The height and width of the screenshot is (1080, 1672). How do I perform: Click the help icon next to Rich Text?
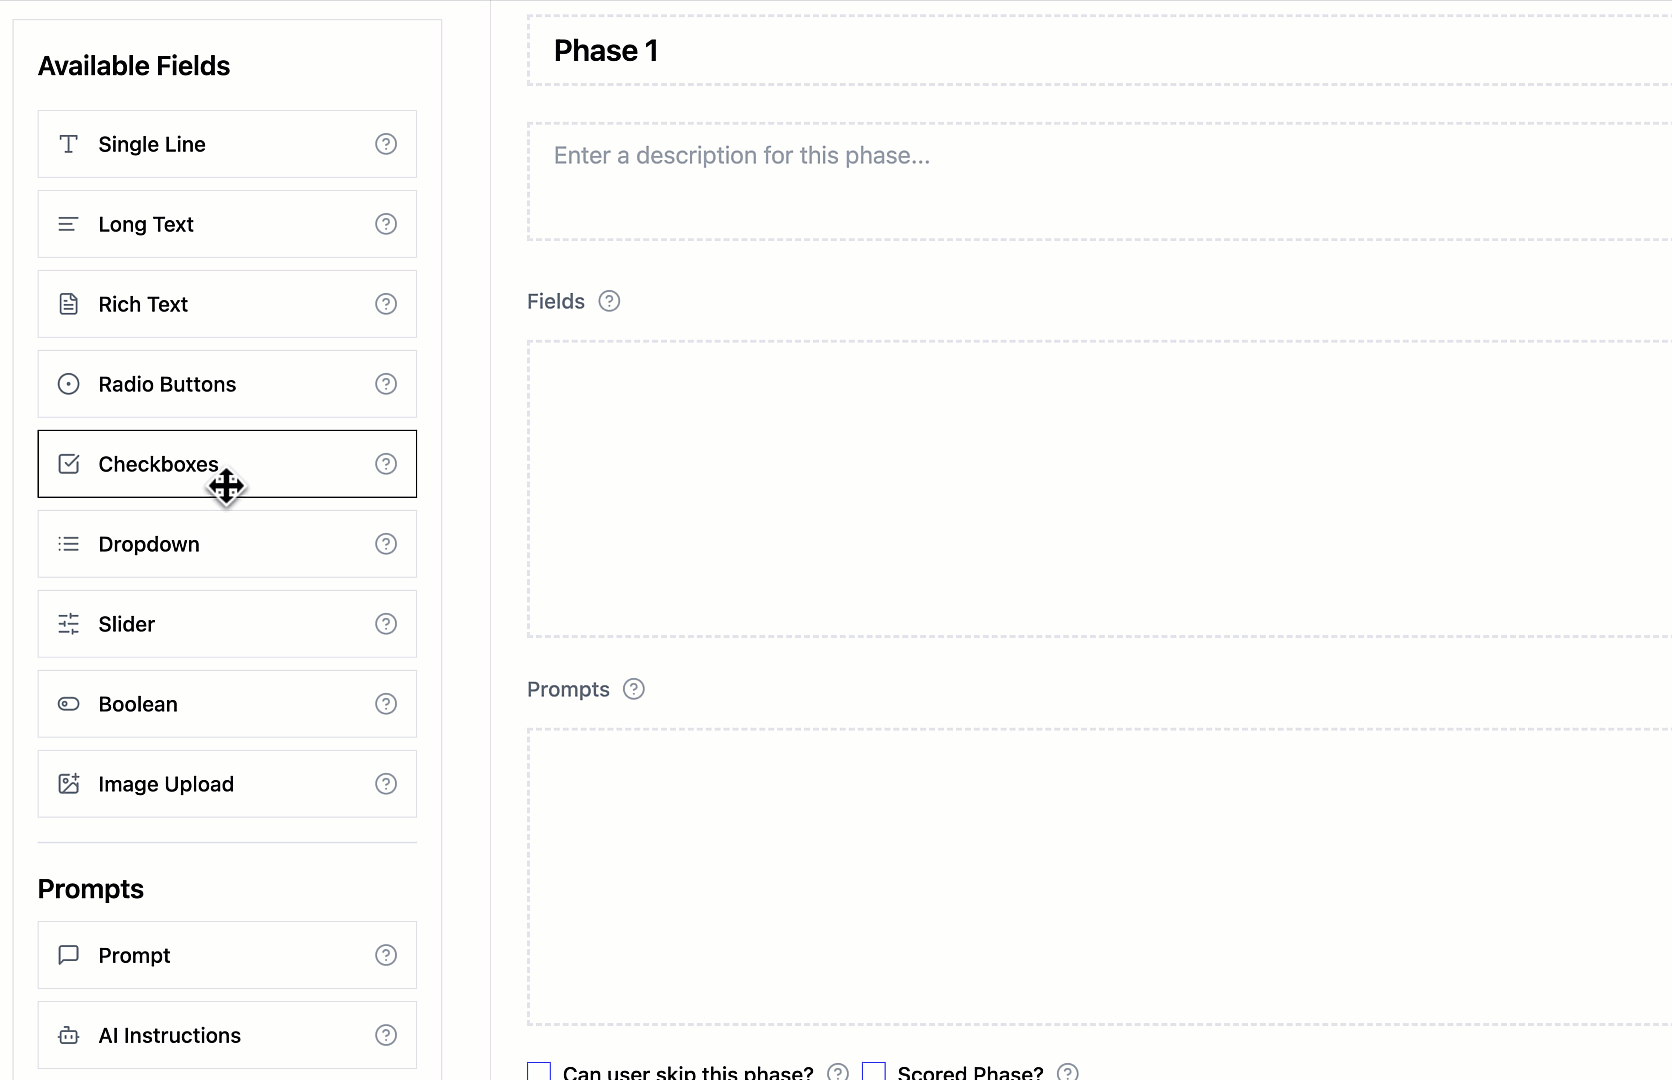386,304
